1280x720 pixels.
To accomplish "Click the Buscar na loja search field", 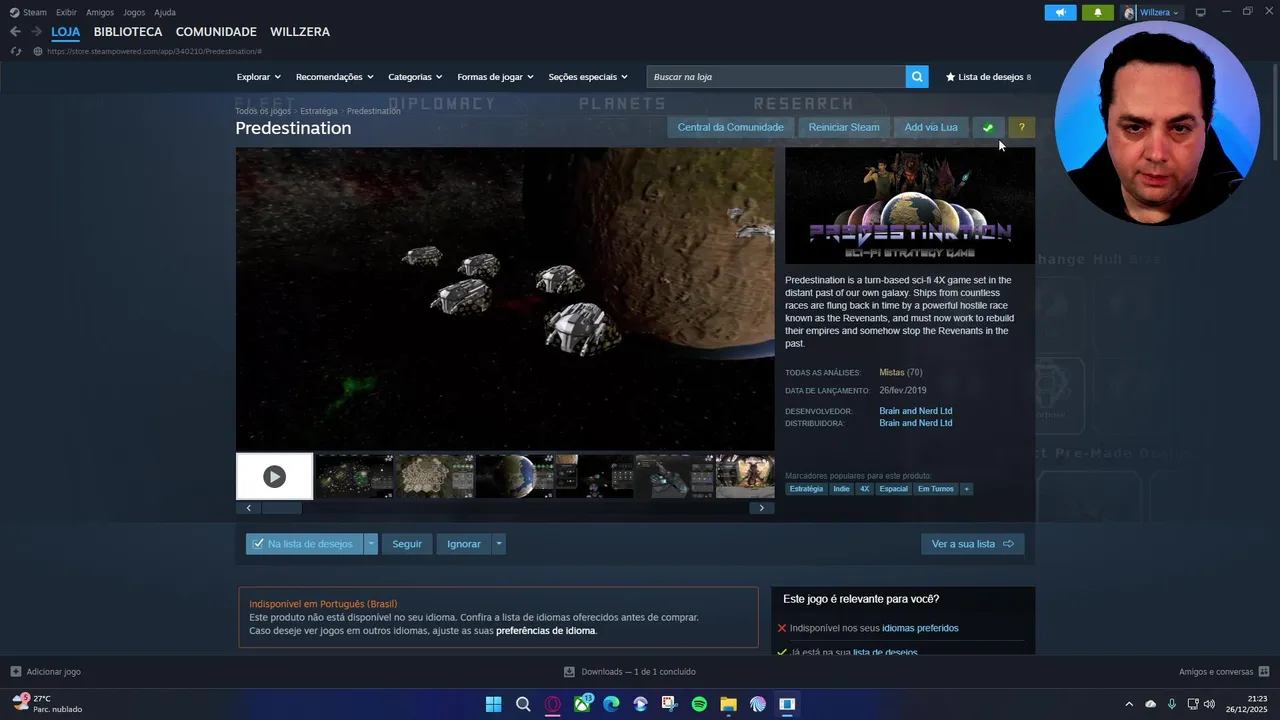I will pos(776,77).
